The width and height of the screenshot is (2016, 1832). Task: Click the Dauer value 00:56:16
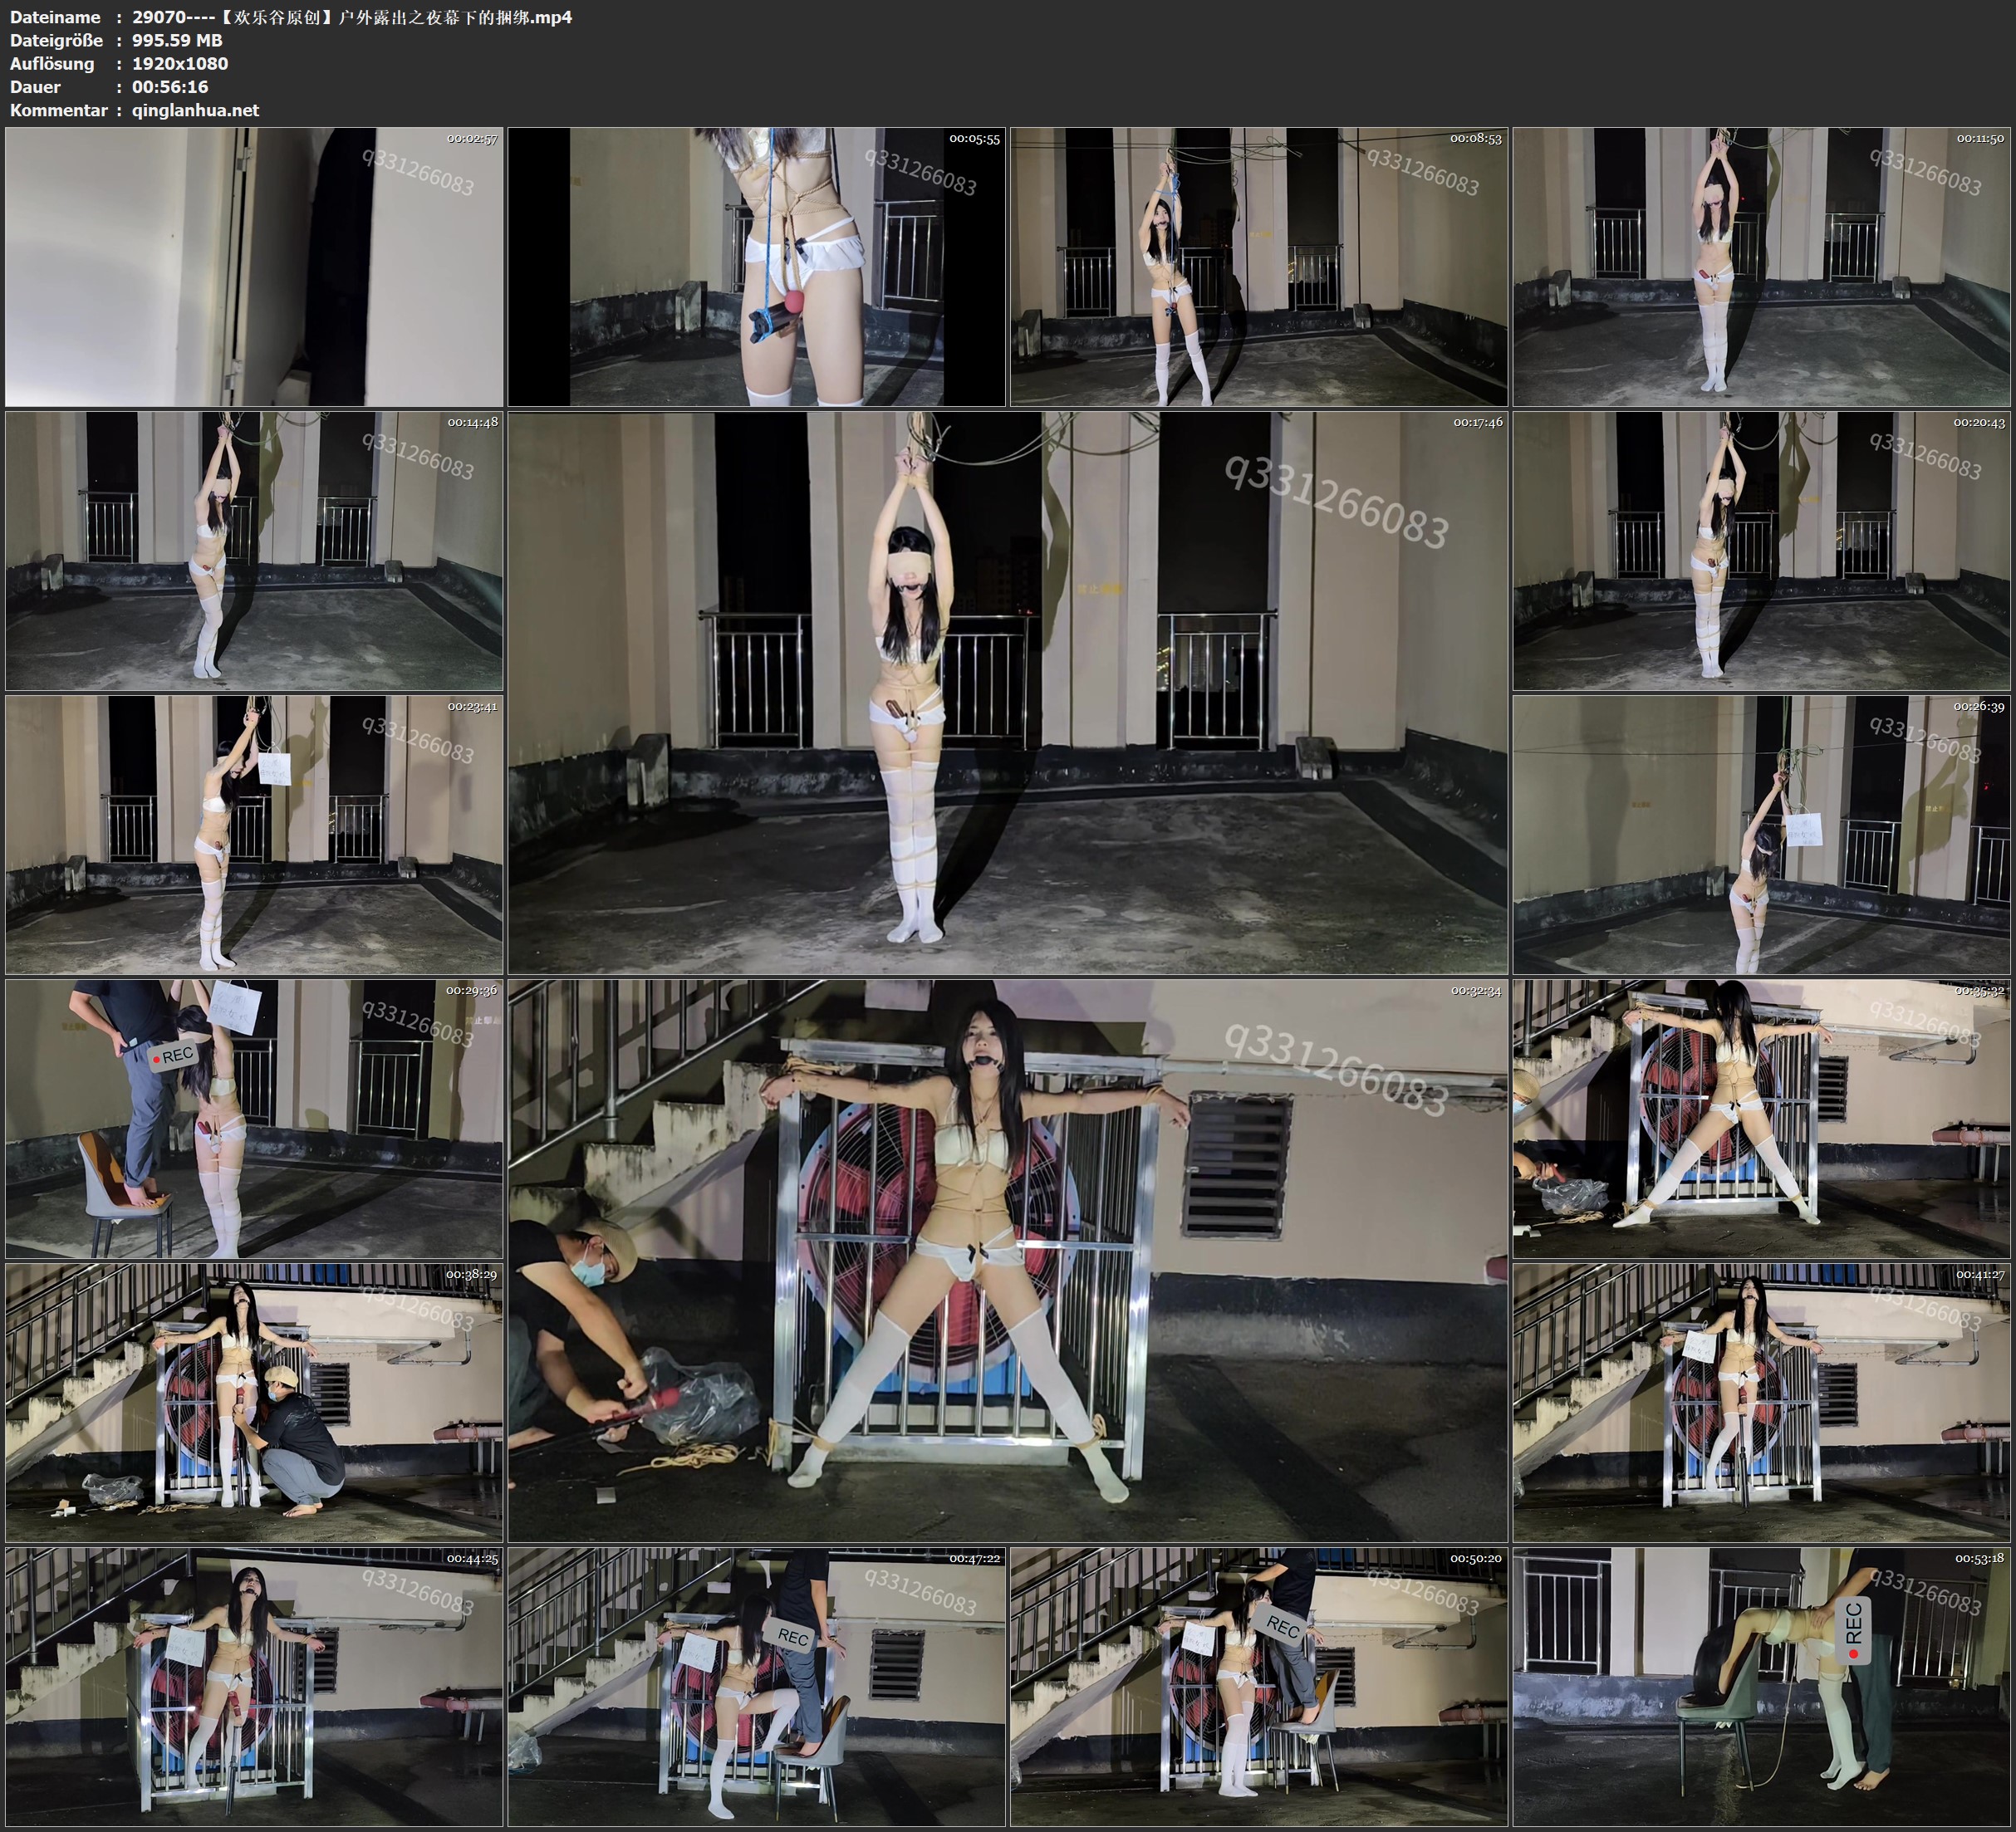(x=170, y=87)
